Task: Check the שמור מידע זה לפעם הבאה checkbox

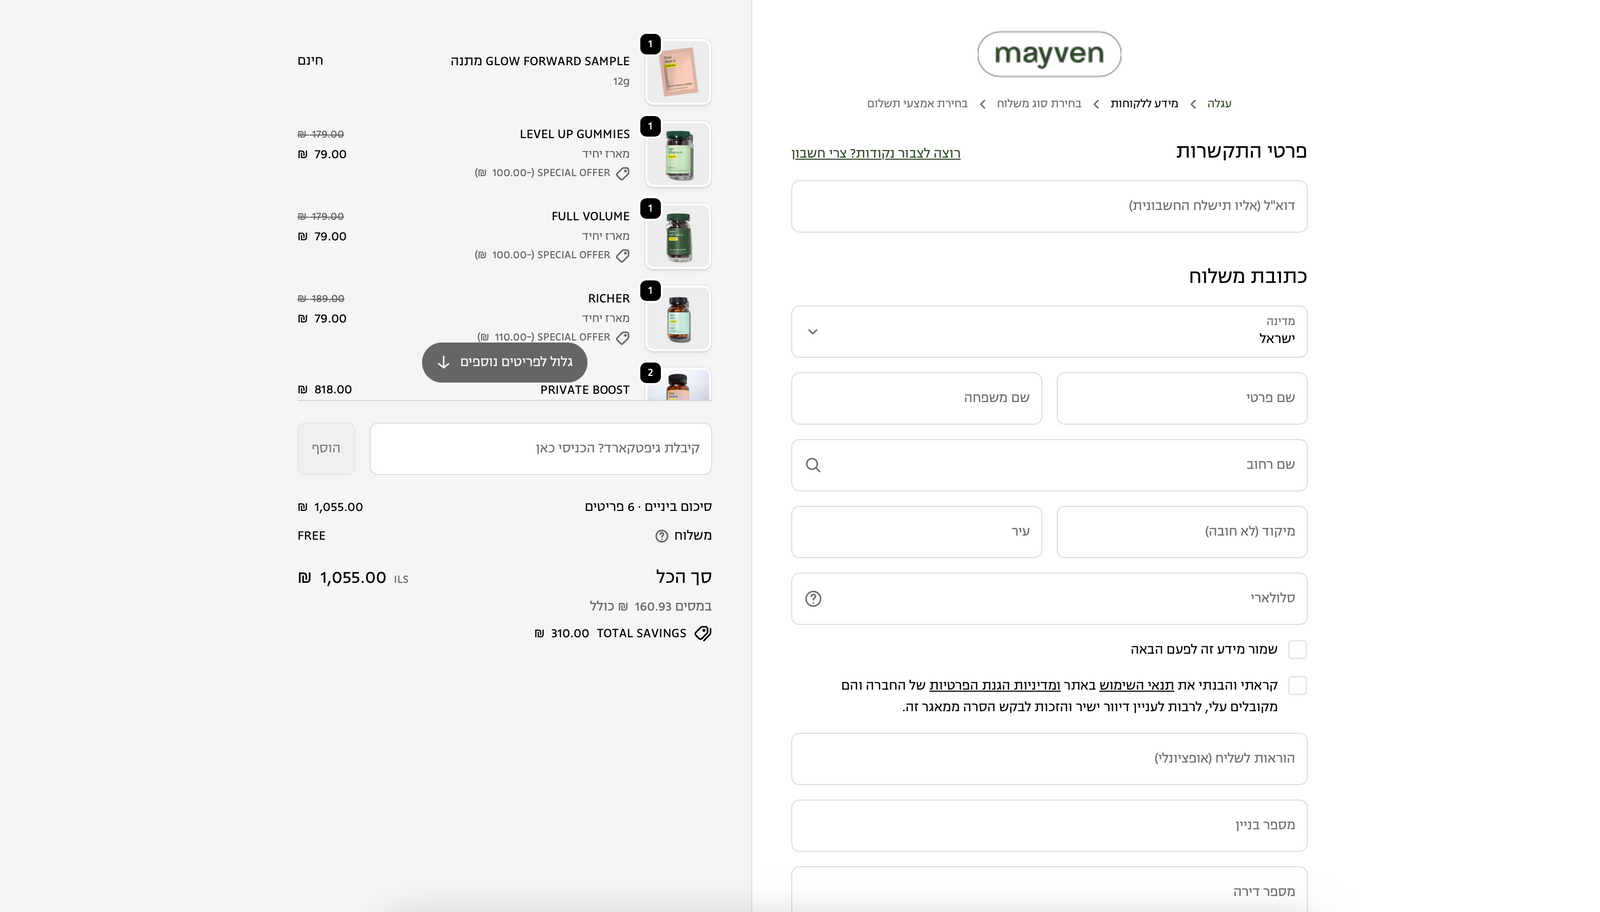Action: point(1298,650)
